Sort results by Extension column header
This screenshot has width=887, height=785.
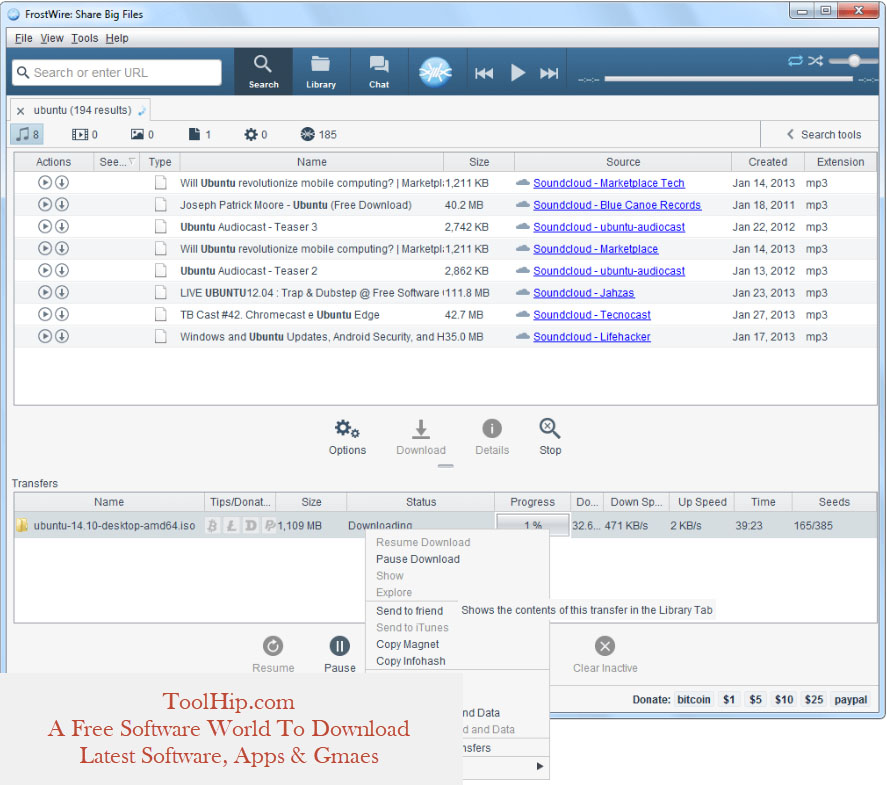coord(840,162)
